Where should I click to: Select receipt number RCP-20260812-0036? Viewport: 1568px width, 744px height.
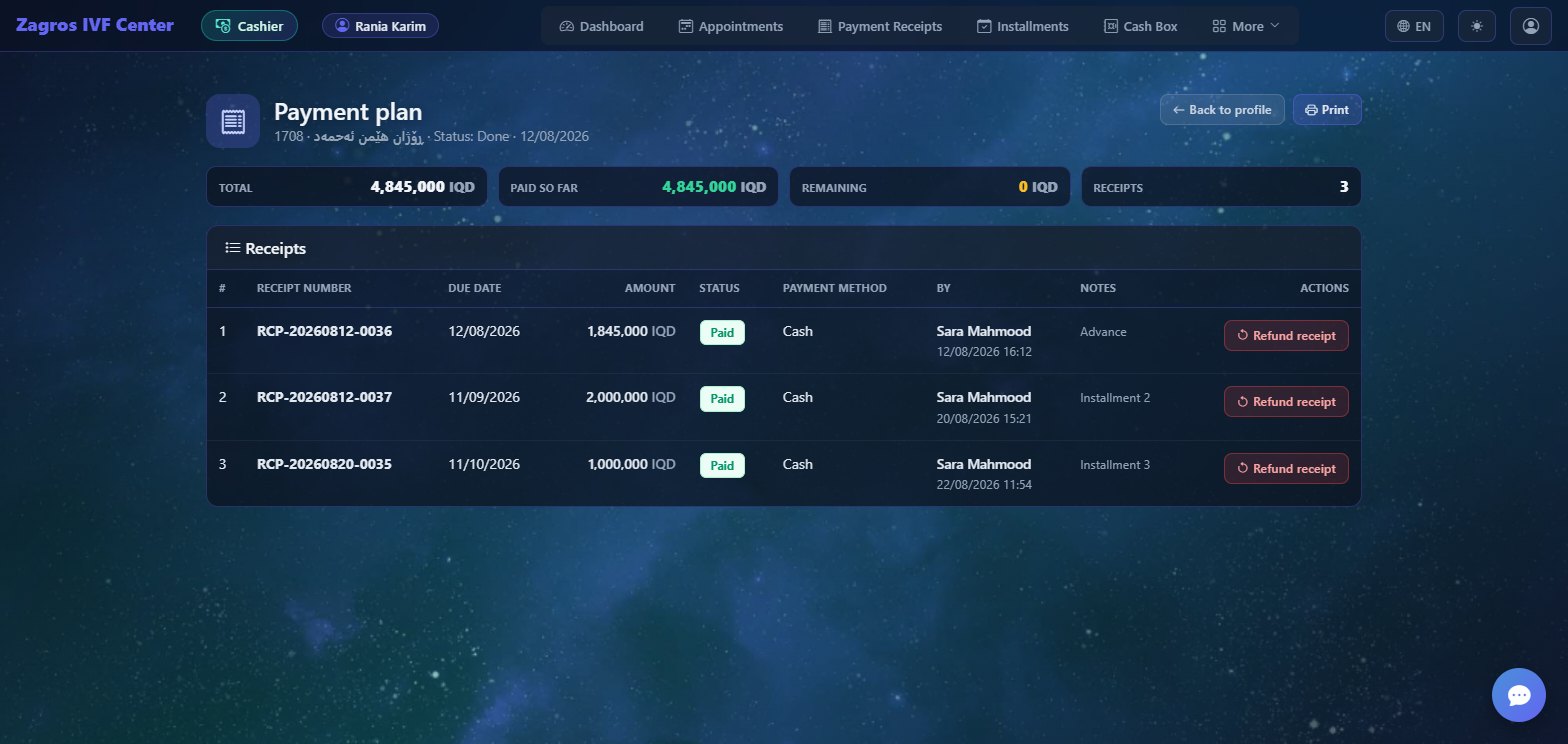tap(324, 331)
